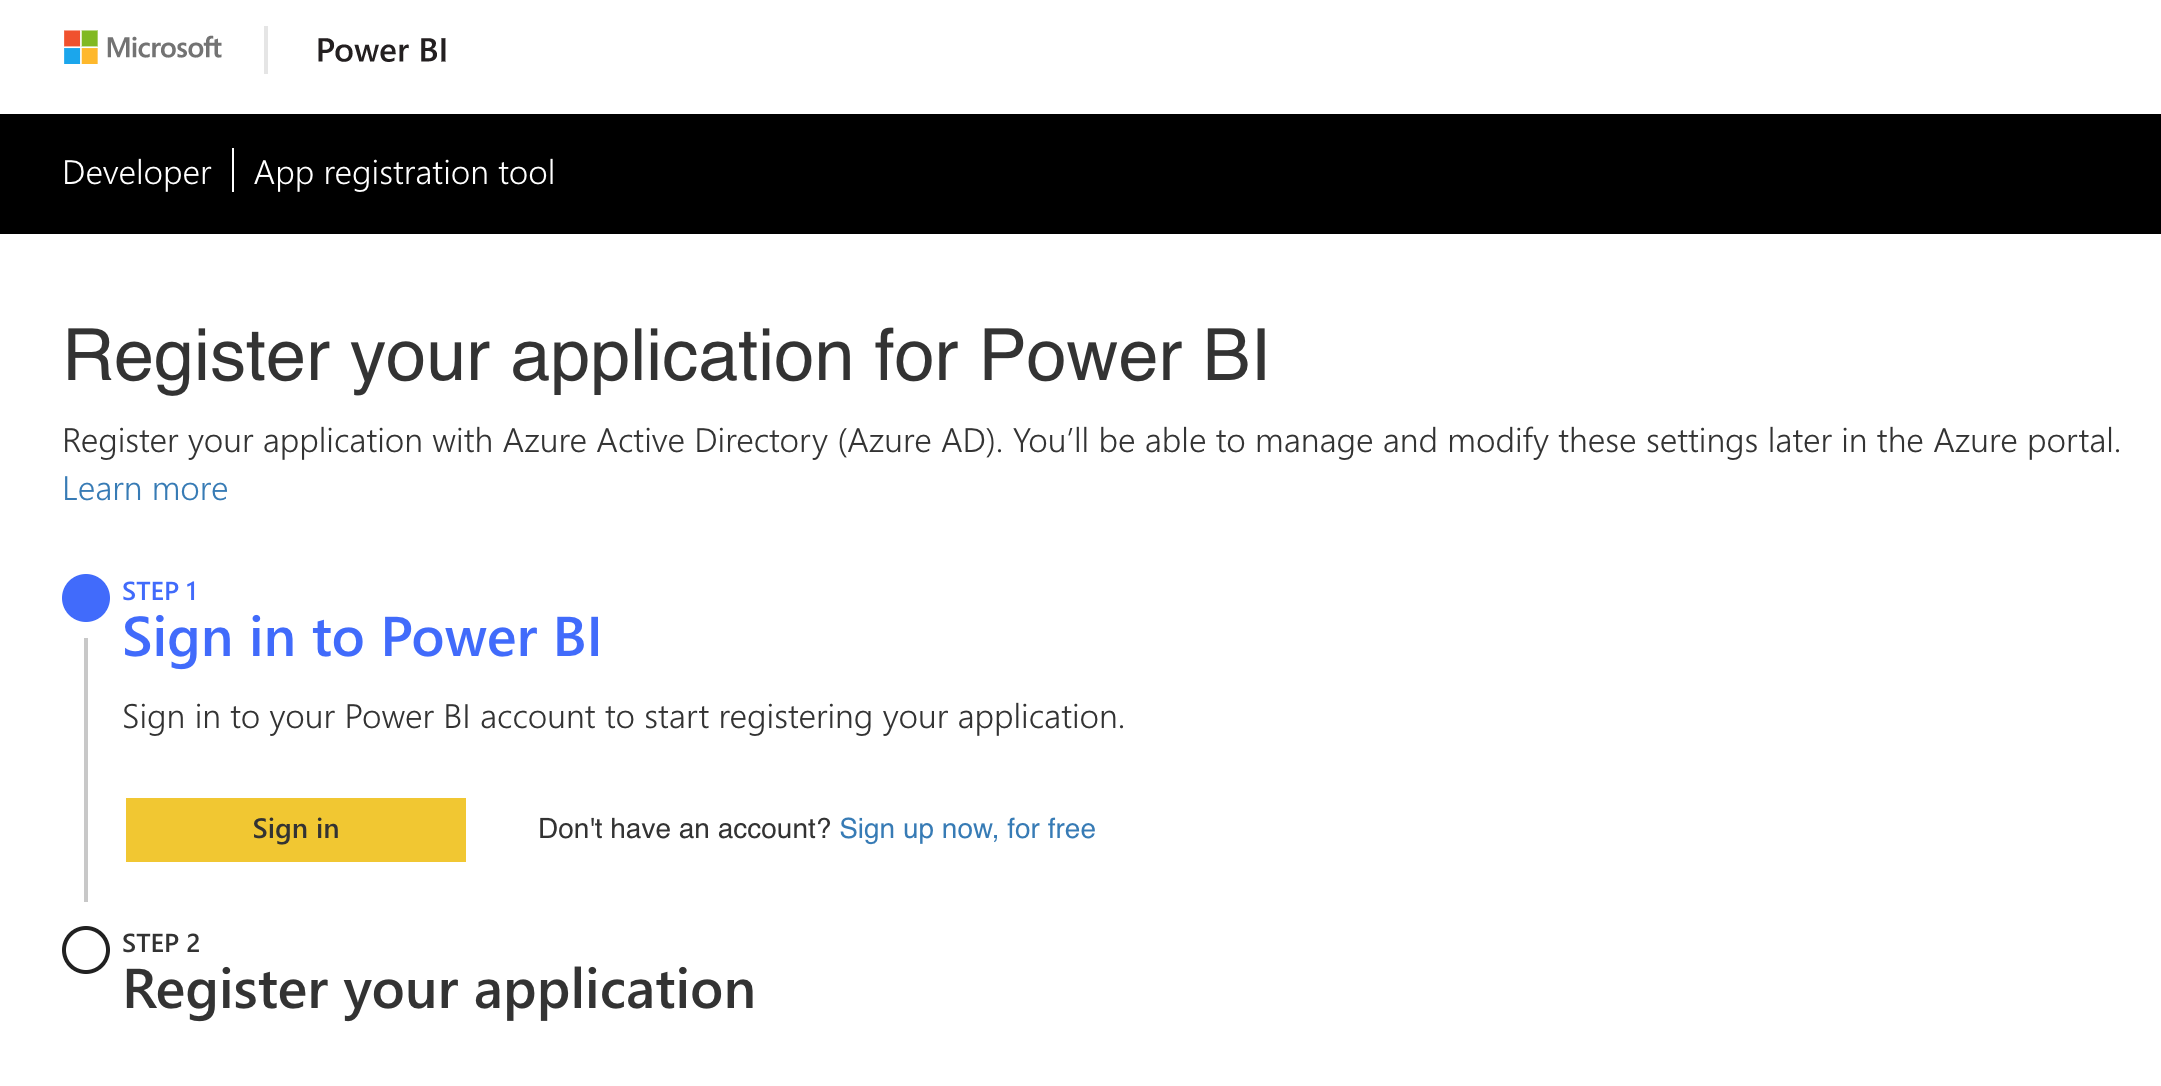Open the Power BI header title
This screenshot has width=2161, height=1086.
[381, 50]
